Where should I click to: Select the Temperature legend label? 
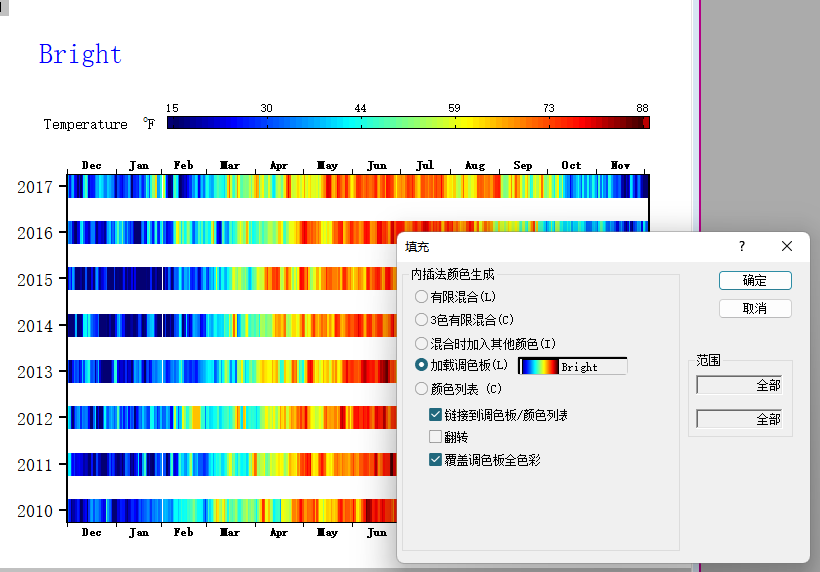pyautogui.click(x=85, y=124)
